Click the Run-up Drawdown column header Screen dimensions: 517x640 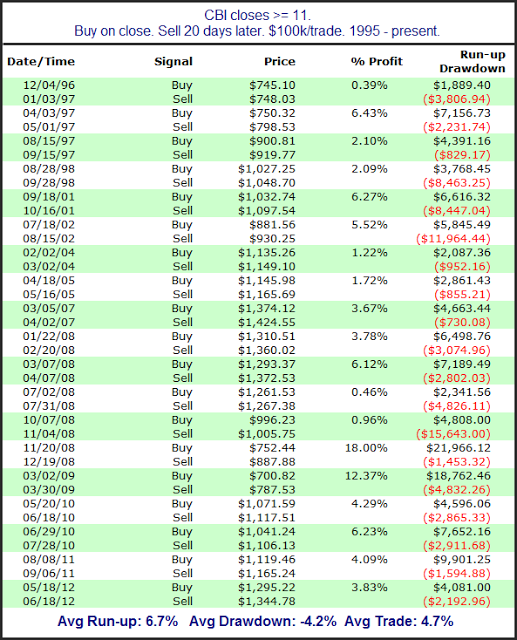[473, 62]
